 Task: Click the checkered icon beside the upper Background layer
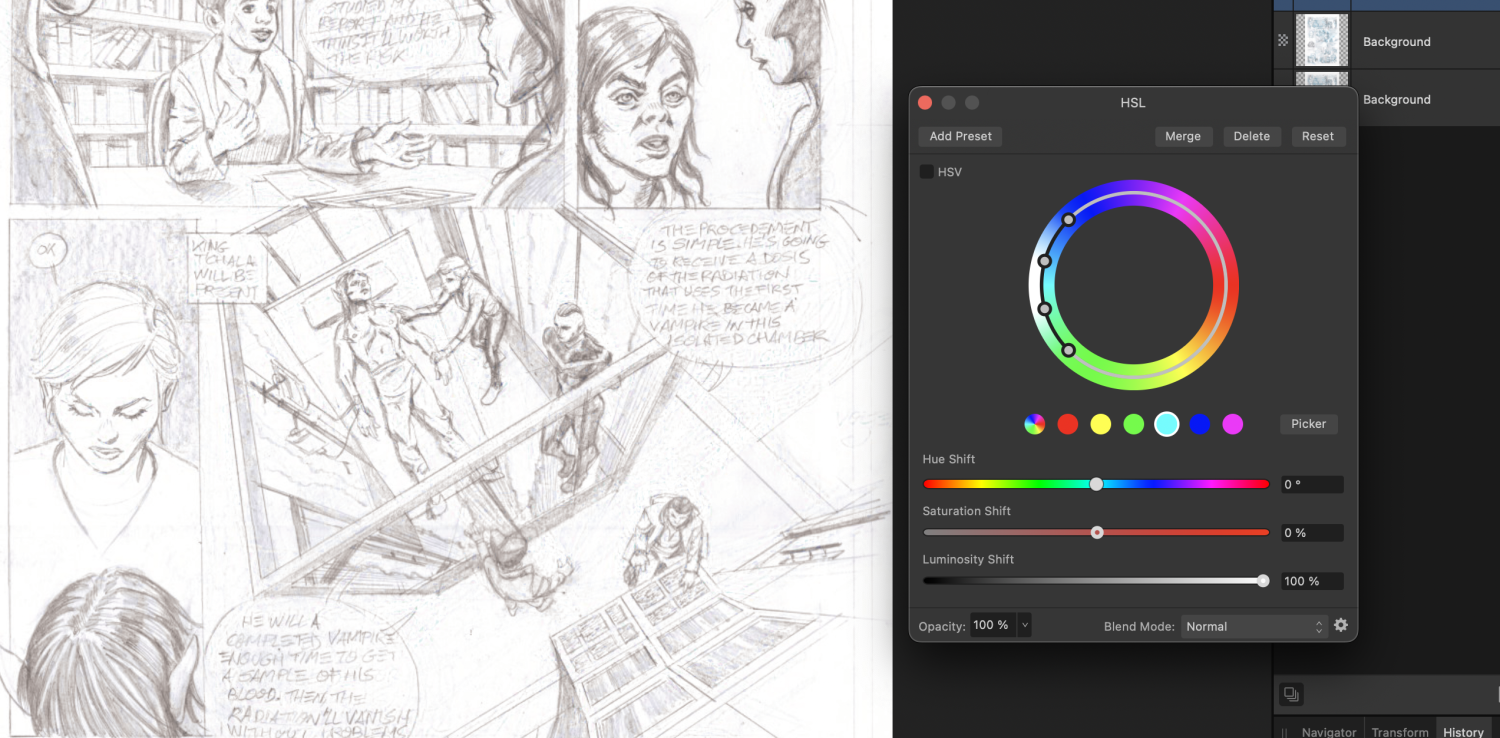(1283, 41)
